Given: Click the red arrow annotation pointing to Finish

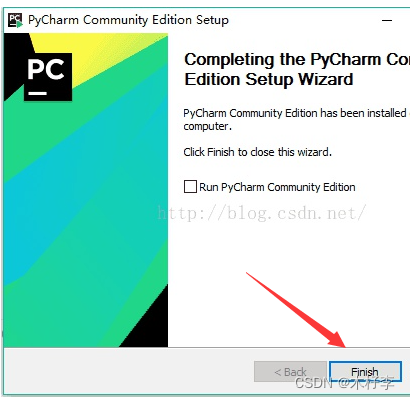Looking at the screenshot, I should (297, 310).
